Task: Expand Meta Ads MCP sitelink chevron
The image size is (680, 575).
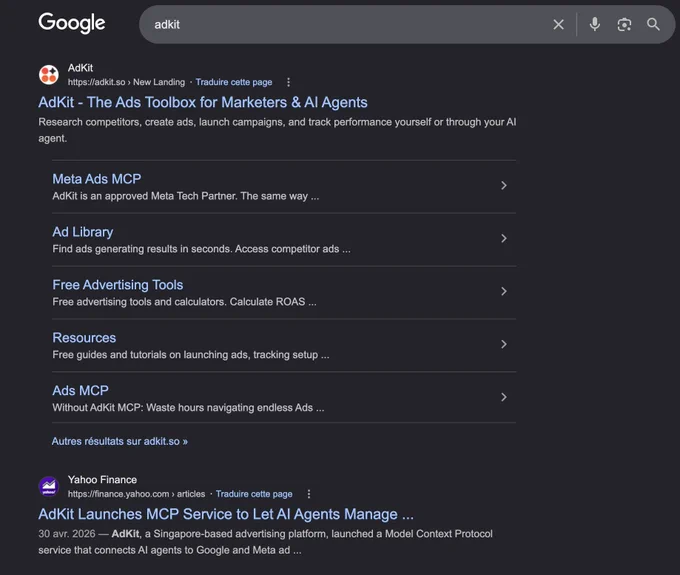Action: pos(503,186)
